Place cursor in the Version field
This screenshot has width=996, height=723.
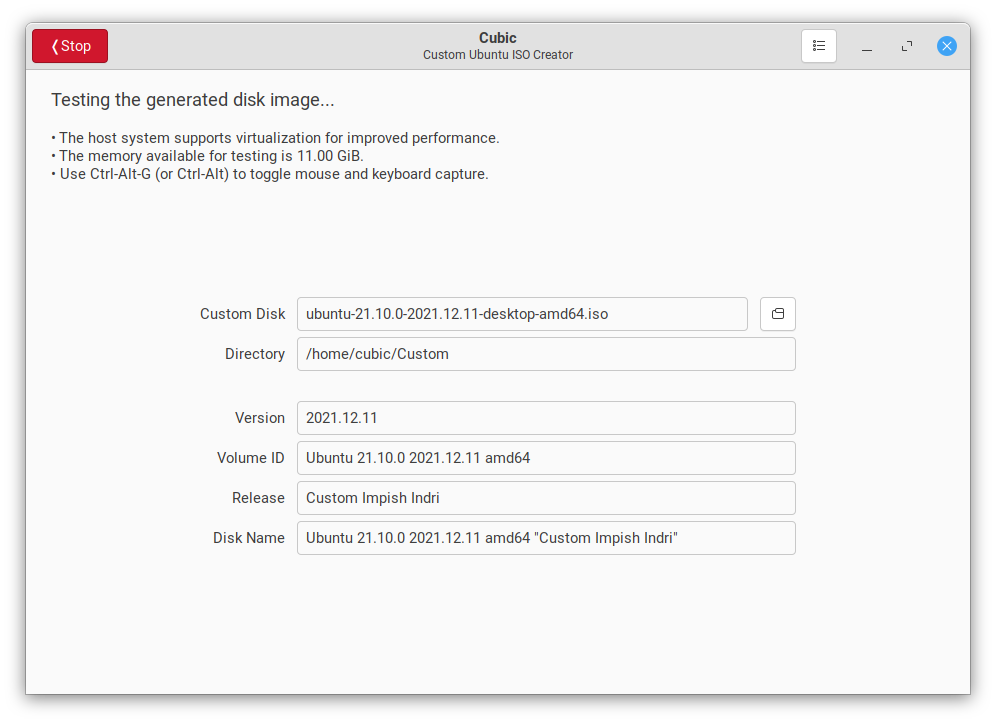[546, 417]
